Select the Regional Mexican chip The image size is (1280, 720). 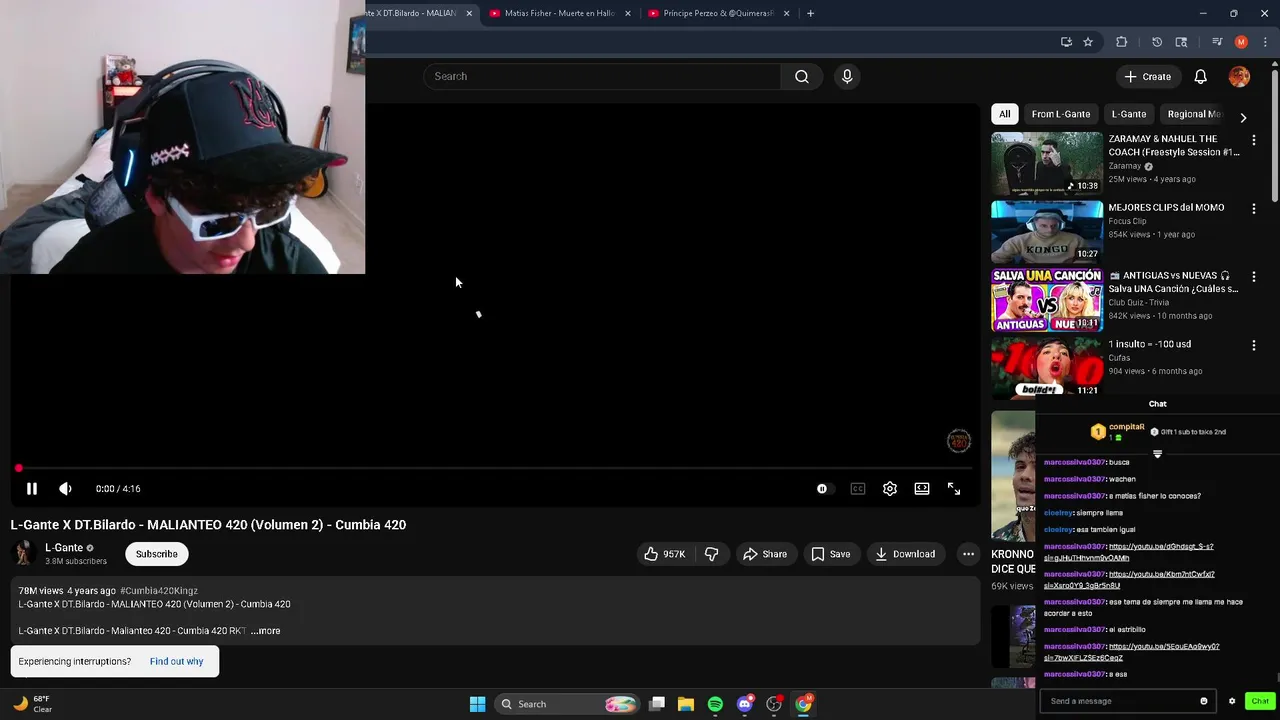(x=1194, y=114)
